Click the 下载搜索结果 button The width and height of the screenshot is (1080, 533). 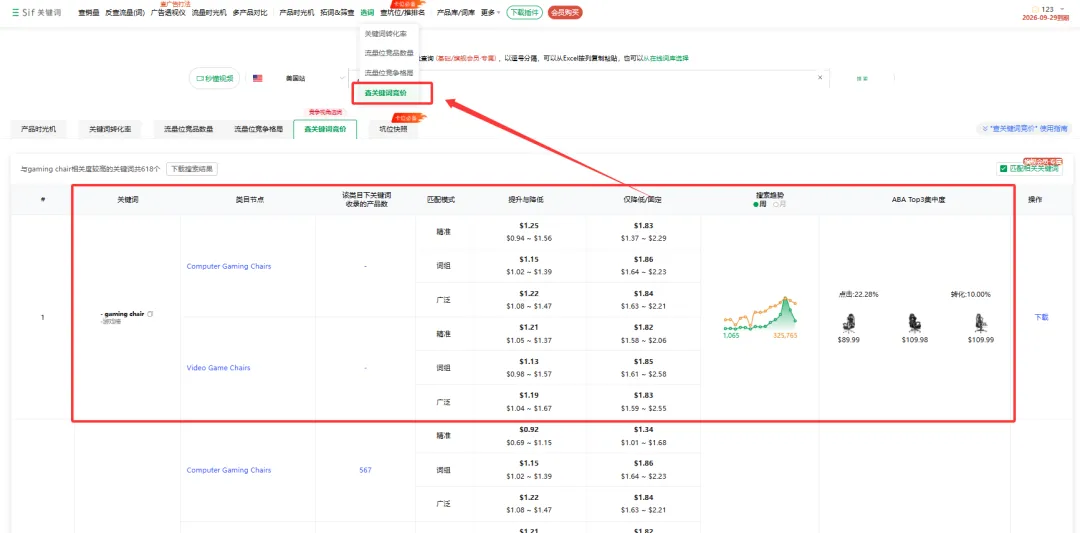[192, 169]
